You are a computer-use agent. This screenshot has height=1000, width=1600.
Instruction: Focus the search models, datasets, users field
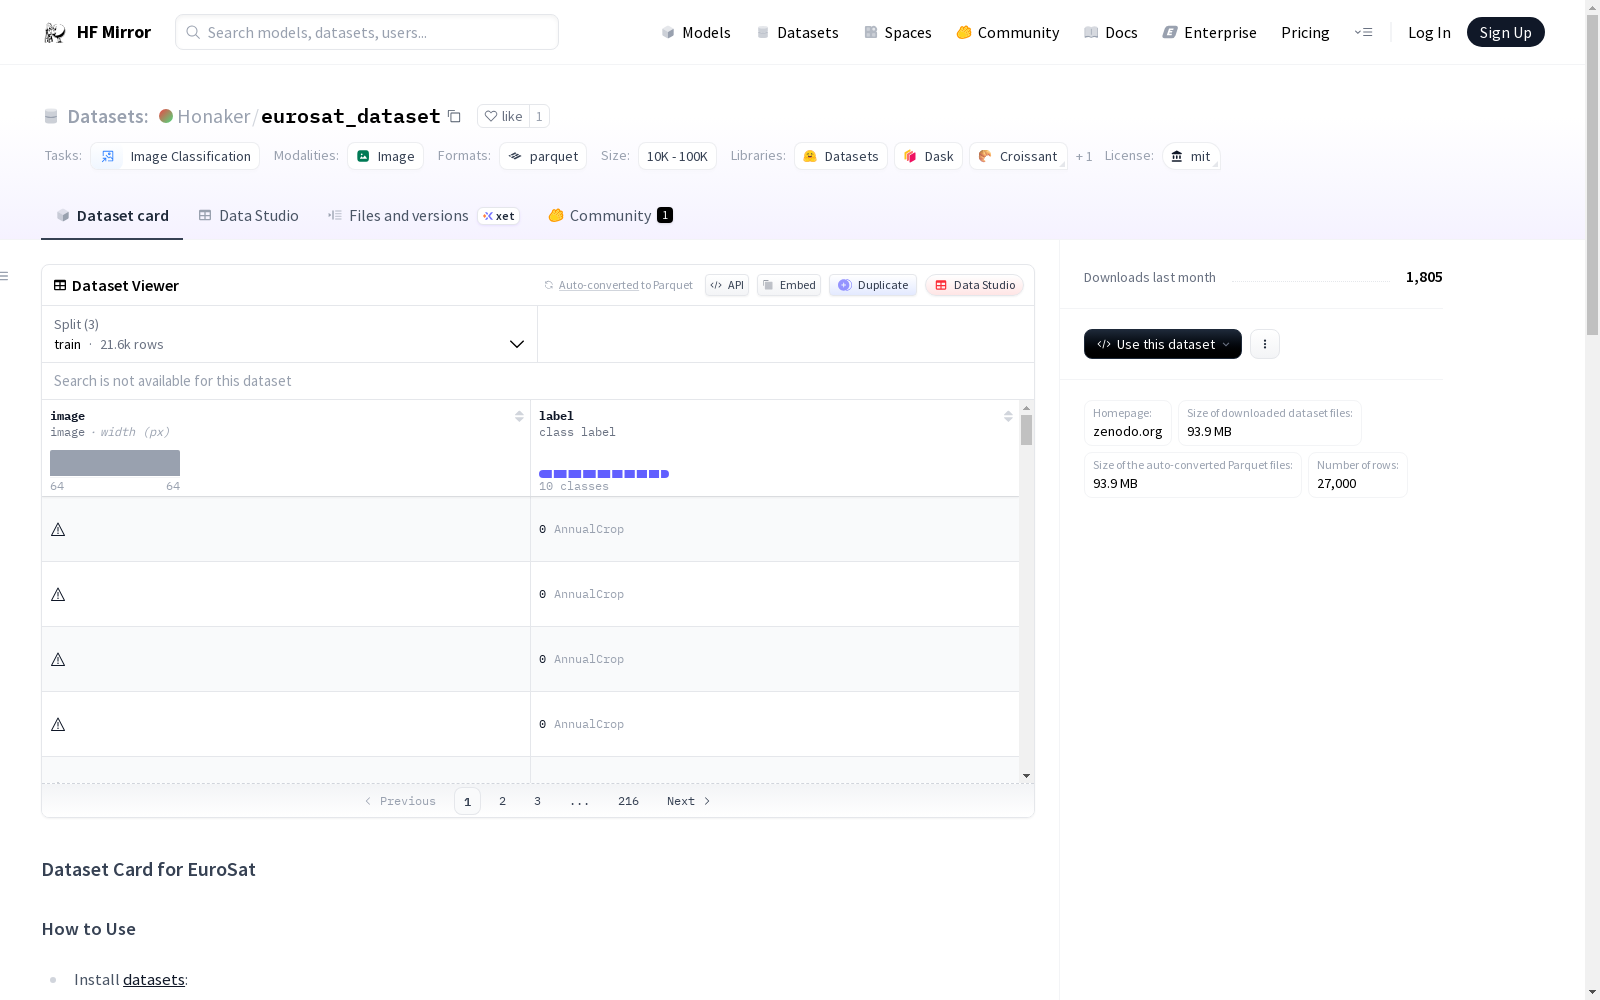[x=367, y=32]
